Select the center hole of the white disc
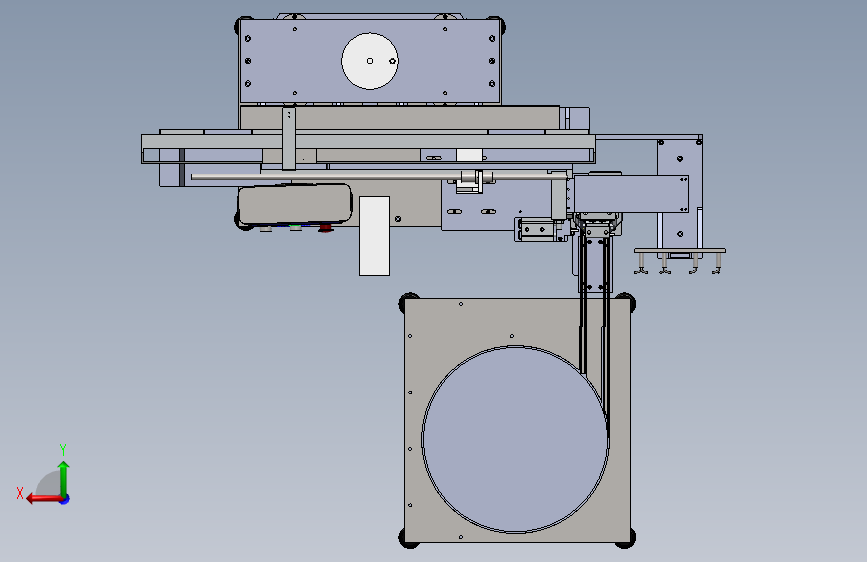Screen dimensions: 867x562 coord(370,61)
